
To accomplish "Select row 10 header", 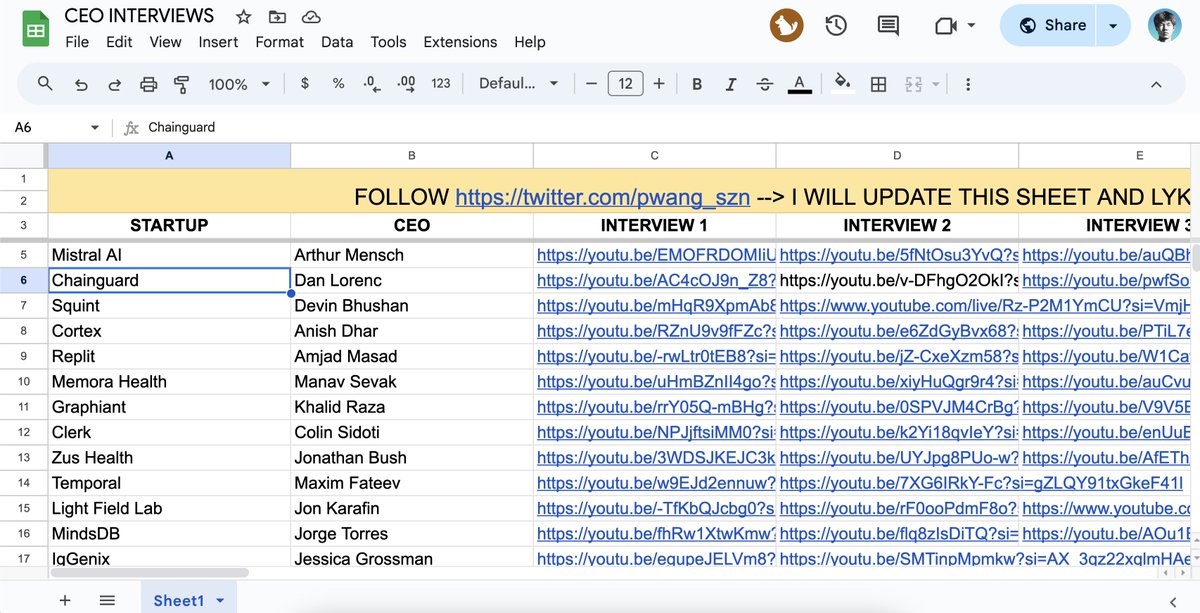I will 24,382.
